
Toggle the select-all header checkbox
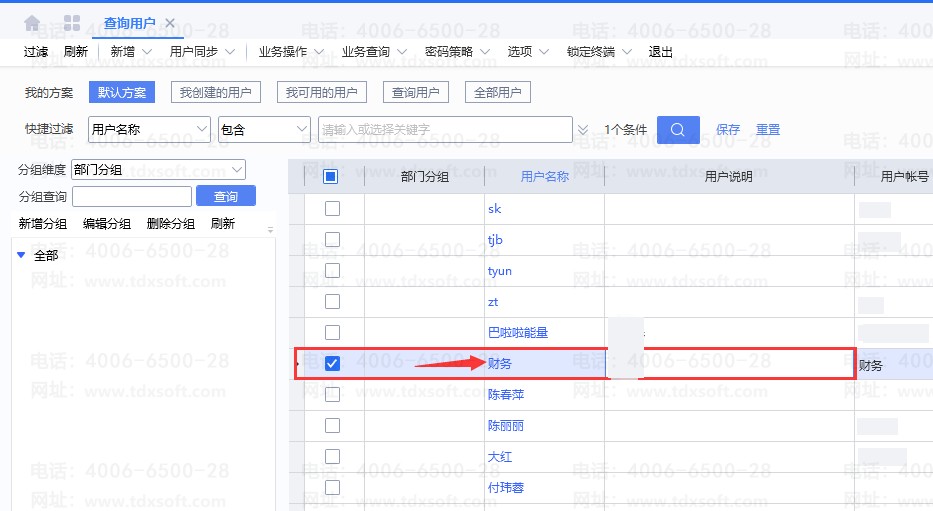pos(331,177)
